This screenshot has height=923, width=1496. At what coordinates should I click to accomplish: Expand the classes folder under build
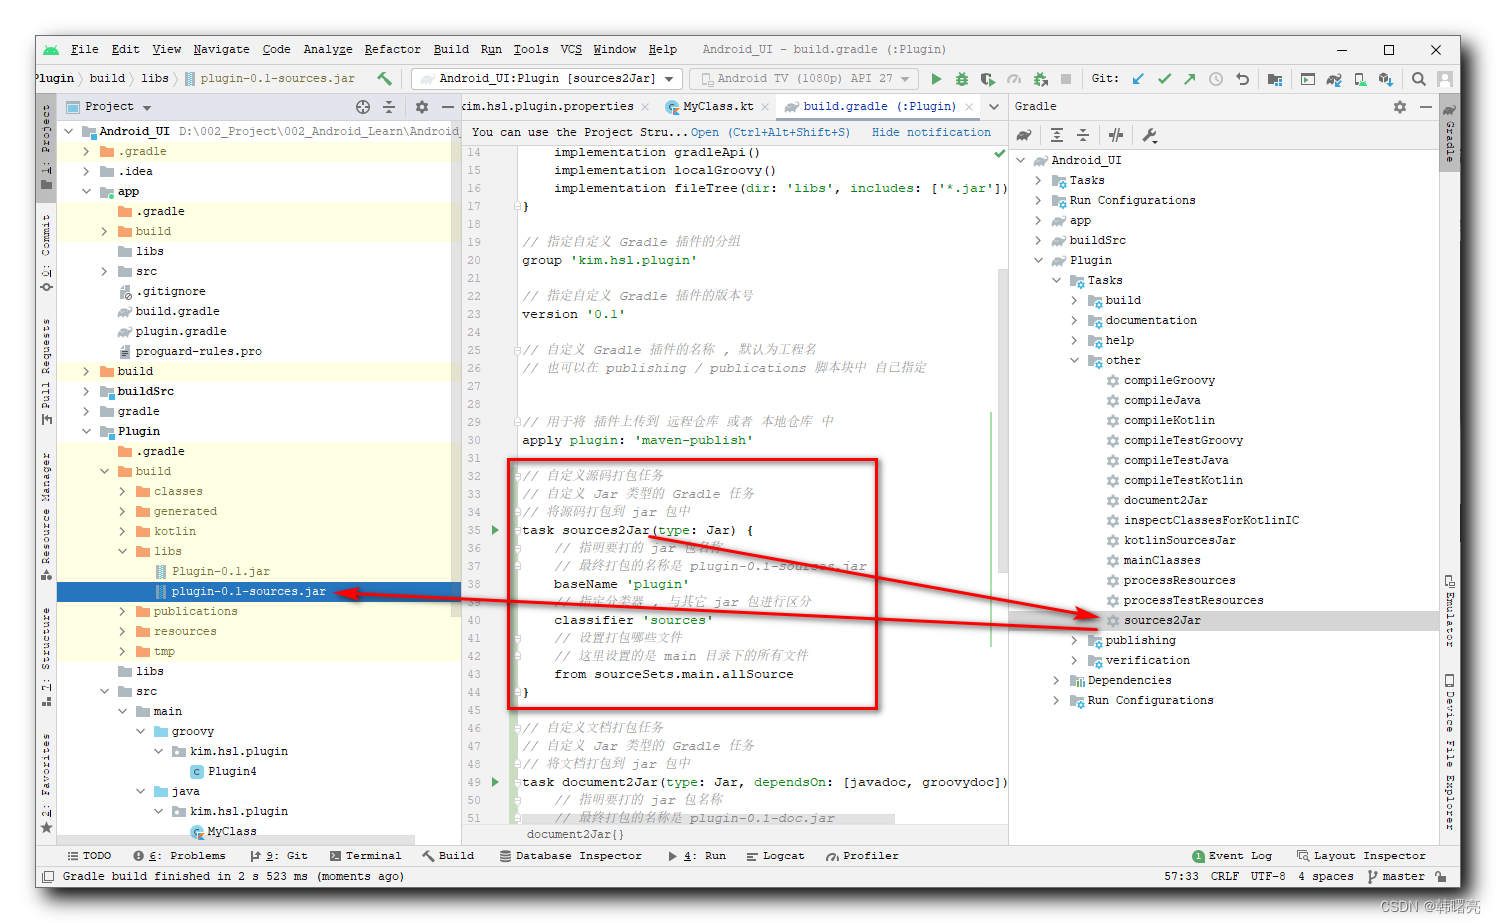coord(123,491)
